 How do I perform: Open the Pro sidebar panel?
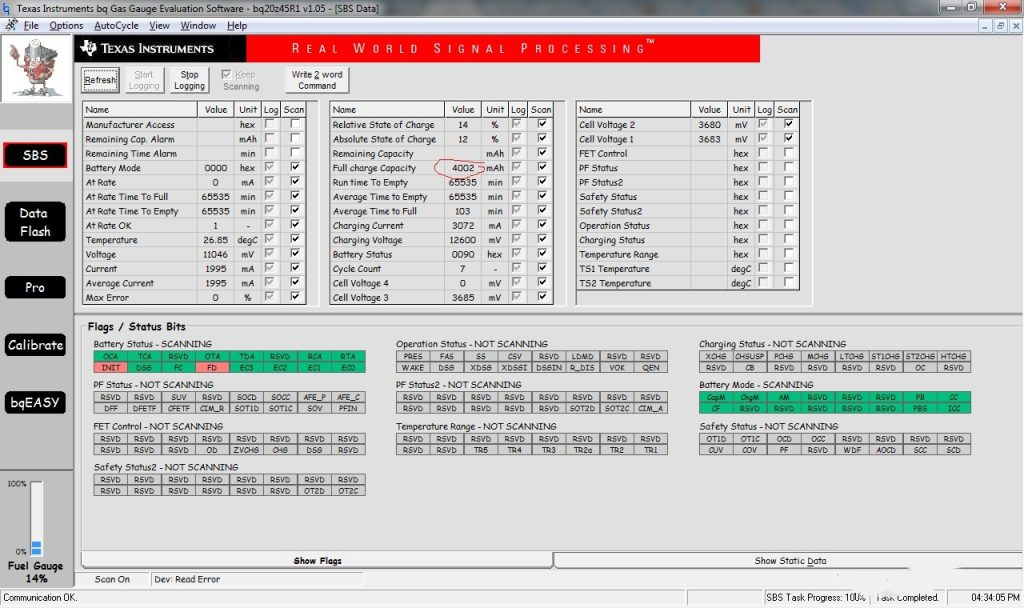35,287
